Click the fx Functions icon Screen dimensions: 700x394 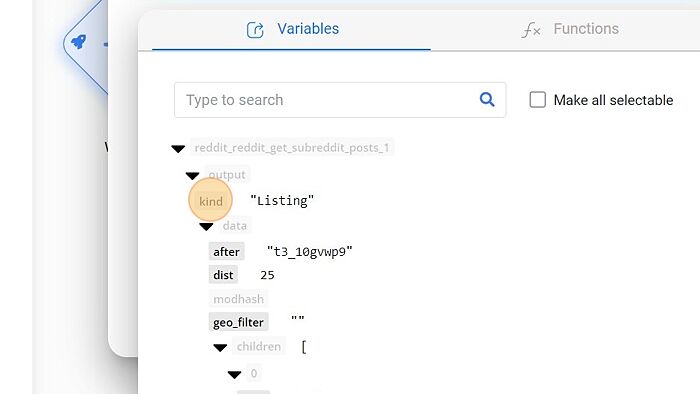tap(531, 30)
